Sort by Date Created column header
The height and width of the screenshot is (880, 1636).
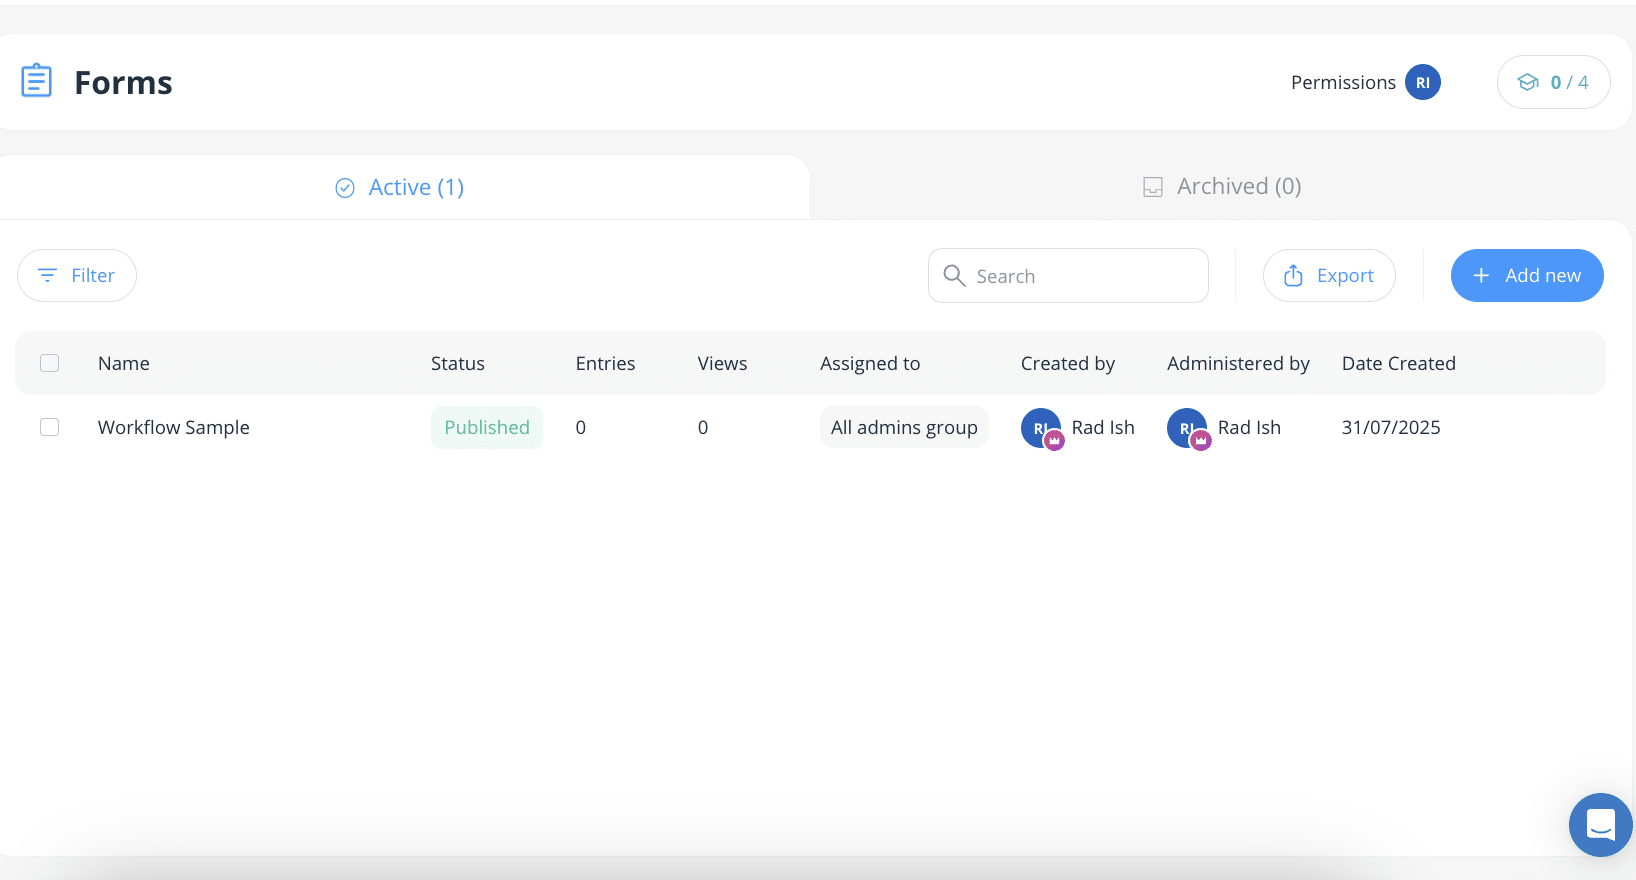tap(1399, 363)
